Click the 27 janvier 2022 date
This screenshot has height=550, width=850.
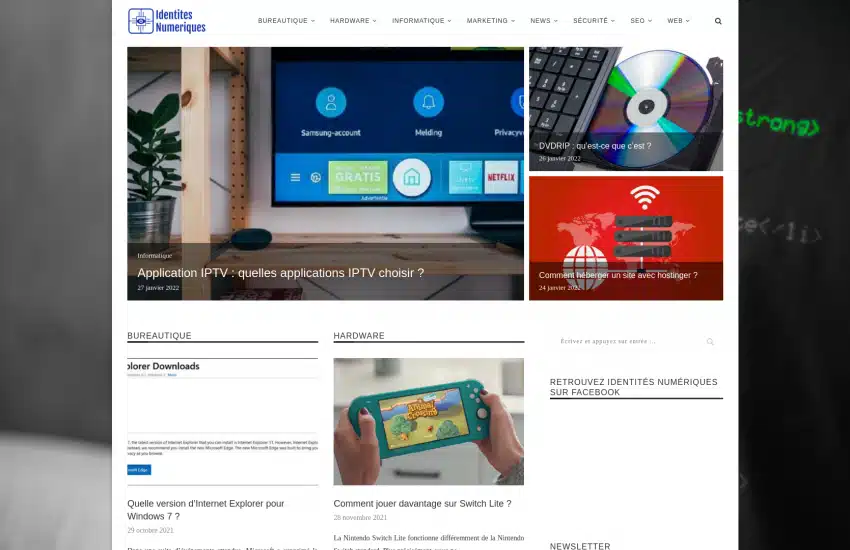point(158,288)
